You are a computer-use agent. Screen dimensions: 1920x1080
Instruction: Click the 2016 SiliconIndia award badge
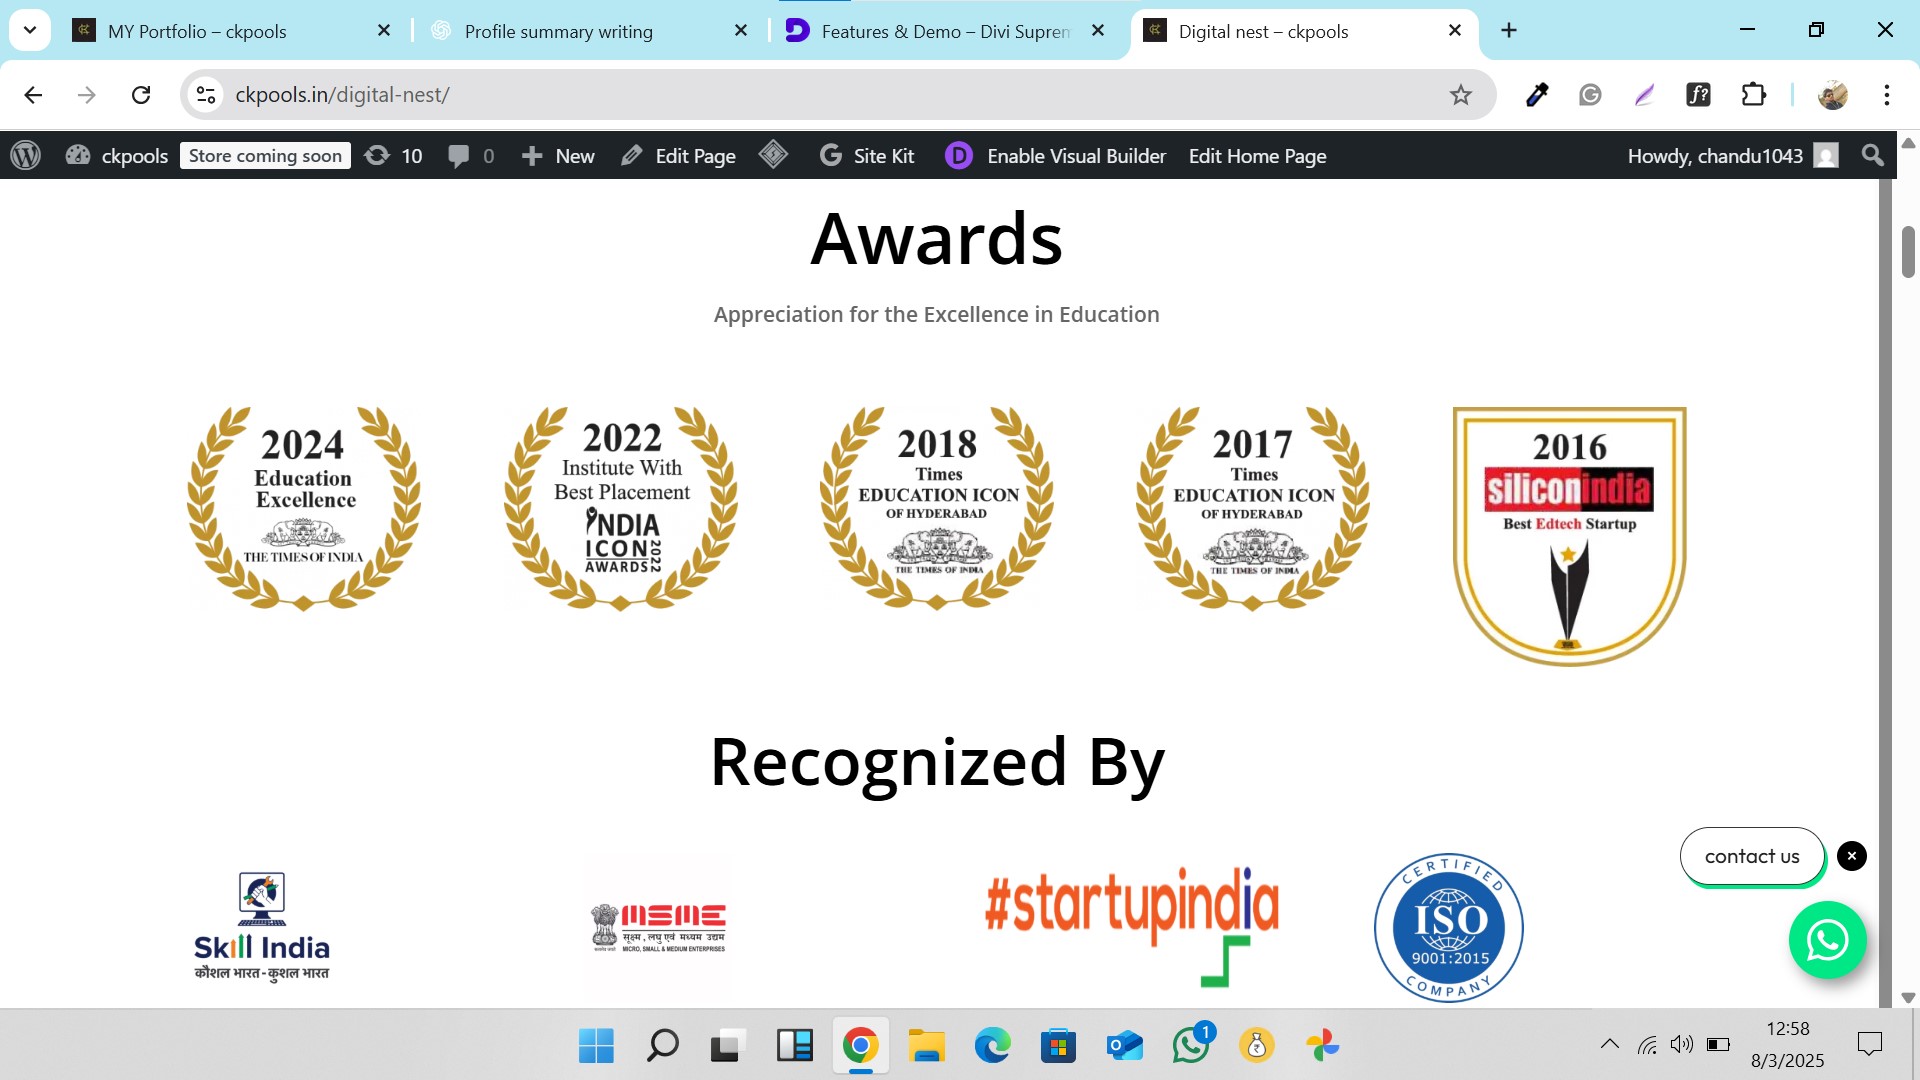[x=1568, y=535]
